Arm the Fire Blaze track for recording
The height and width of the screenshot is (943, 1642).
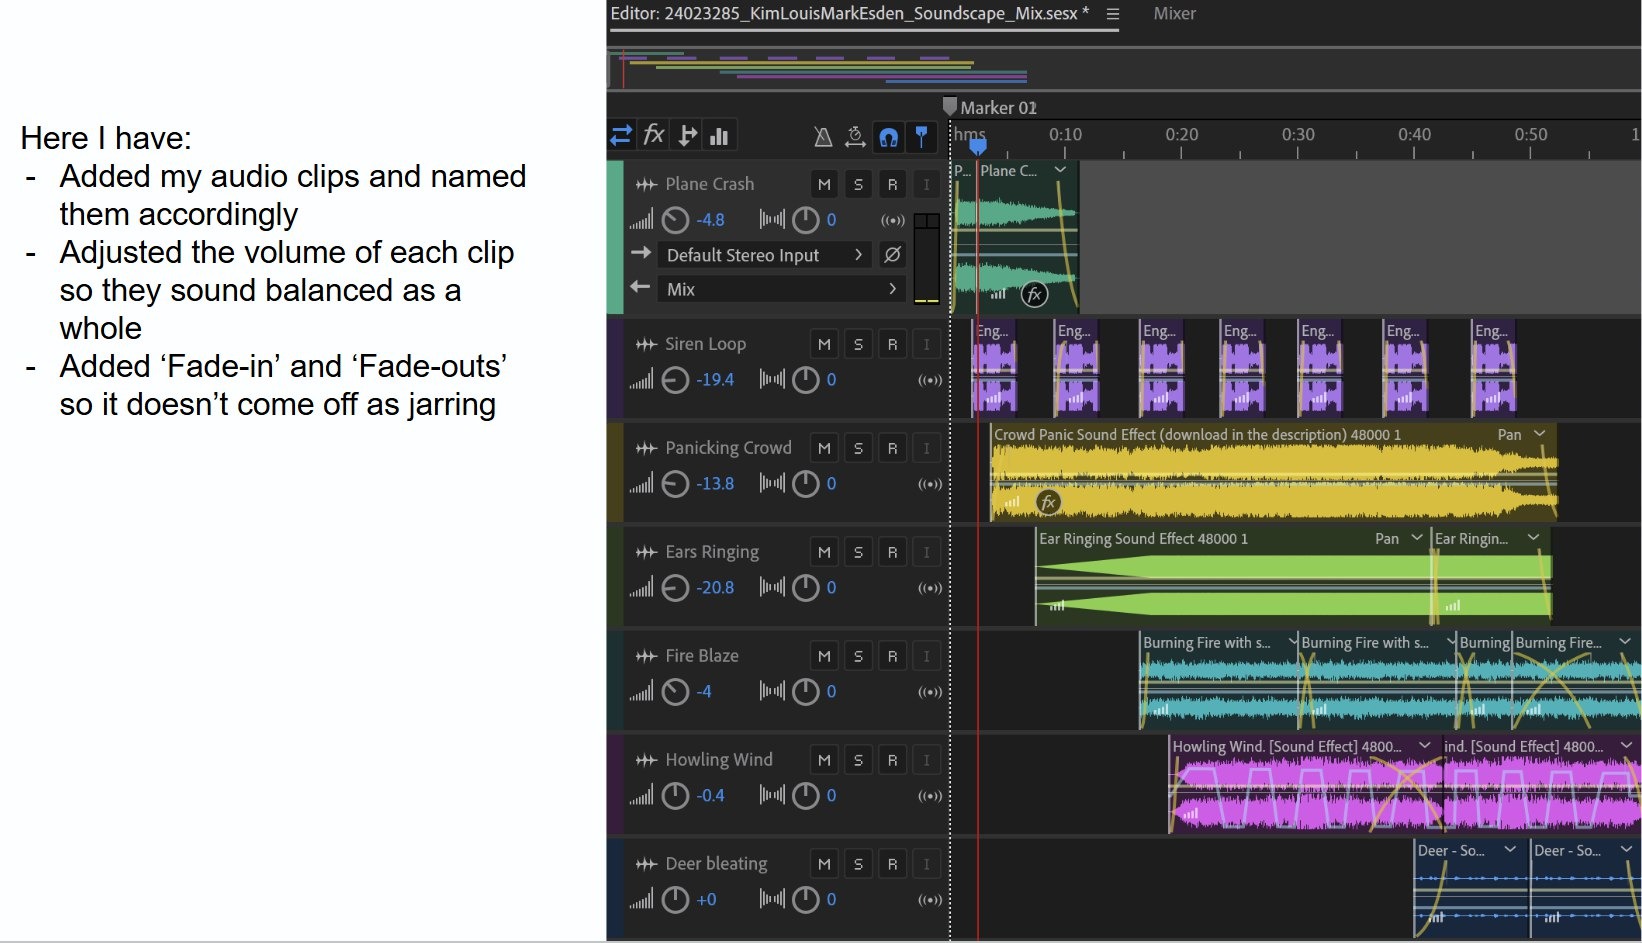pyautogui.click(x=892, y=656)
